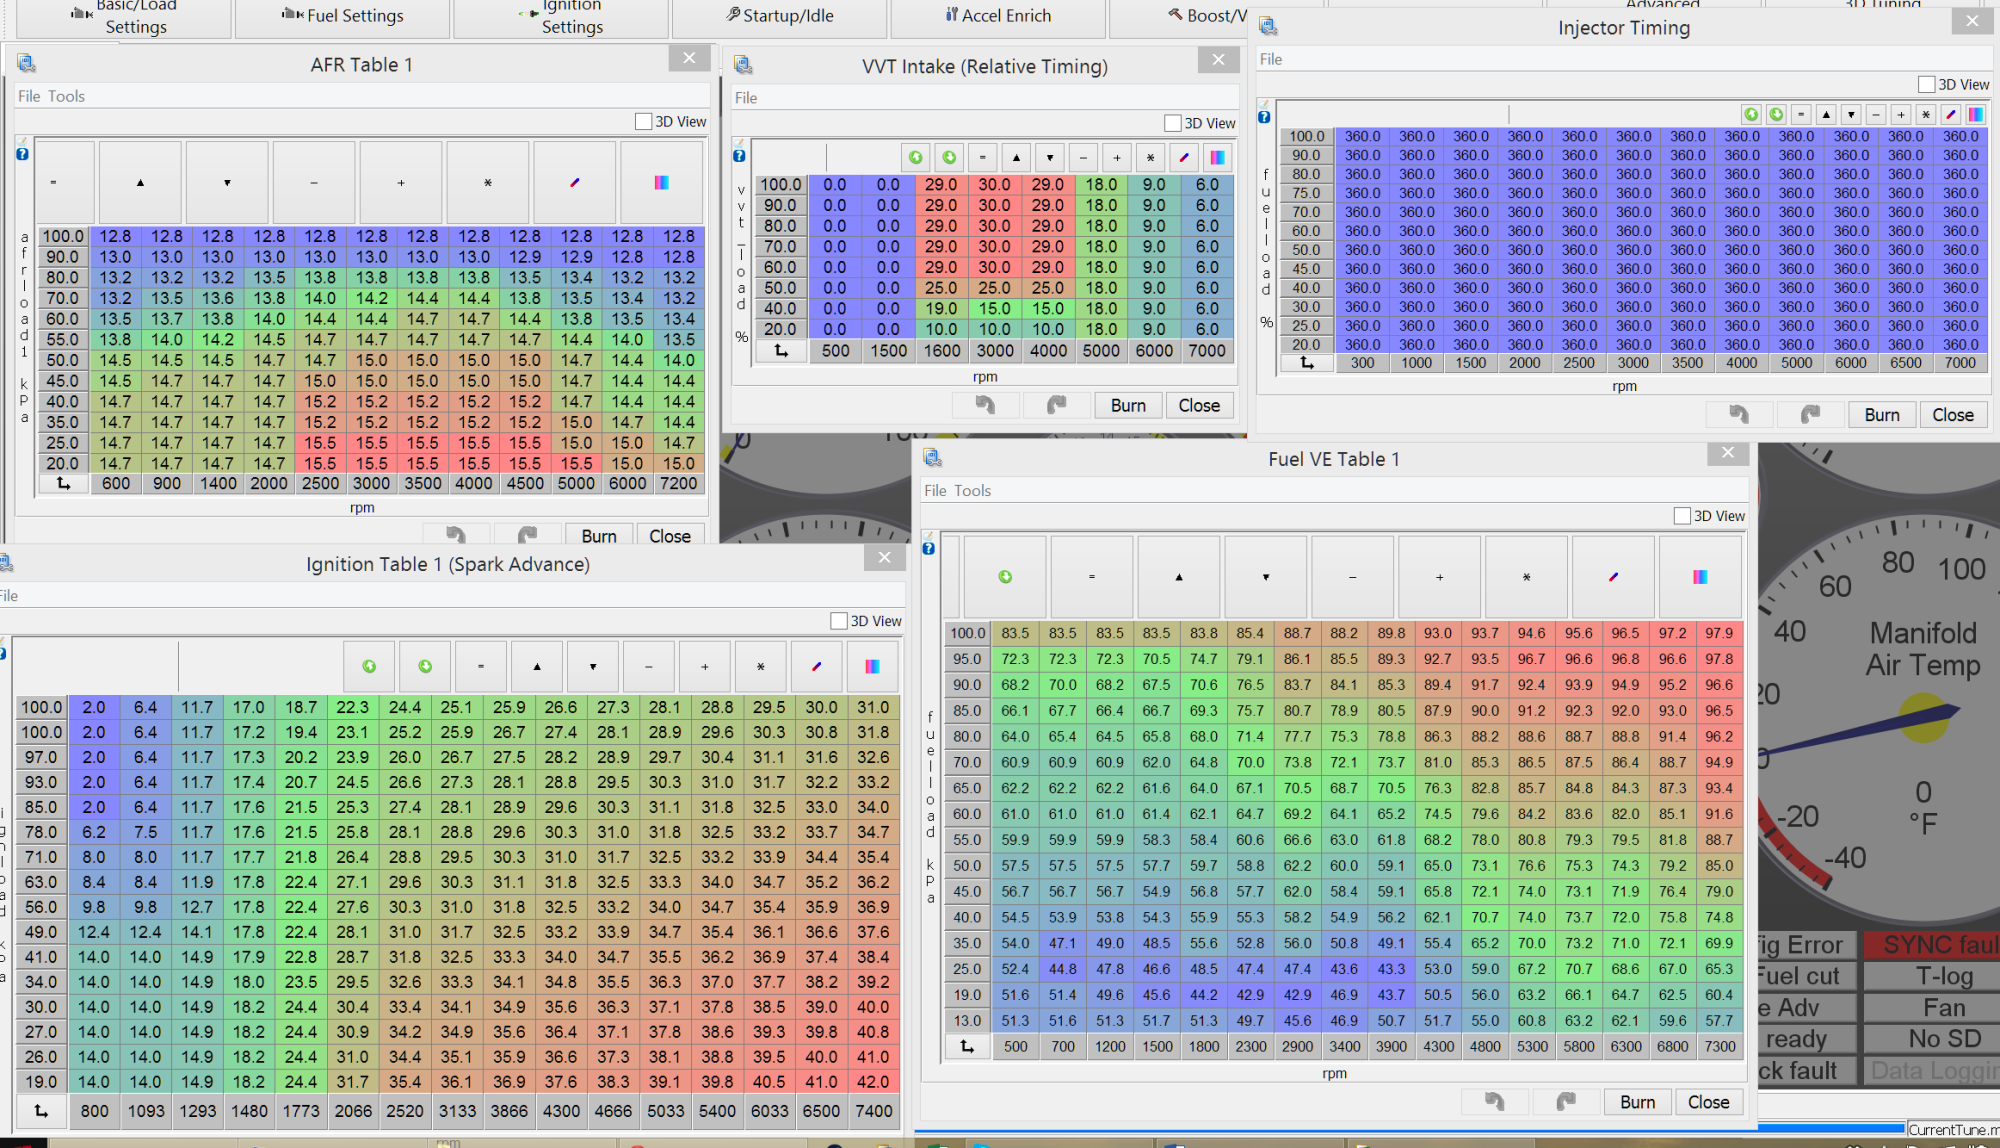Click Burn in Fuel VE Table 1
Viewport: 2000px width, 1148px height.
point(1637,1102)
